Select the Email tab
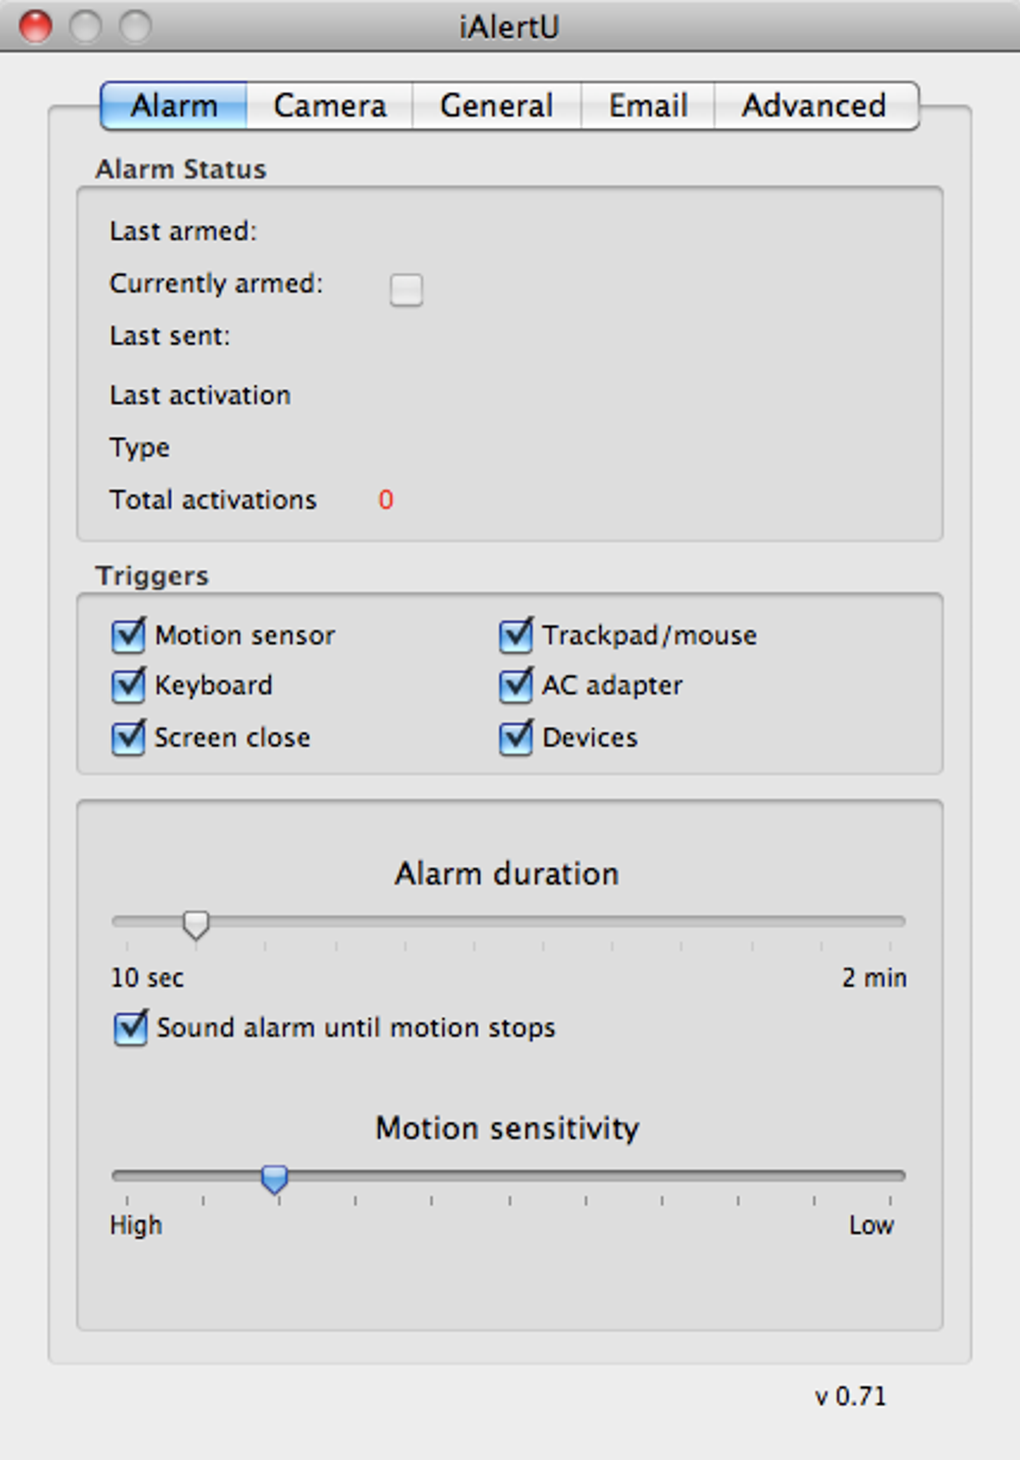 [x=648, y=106]
